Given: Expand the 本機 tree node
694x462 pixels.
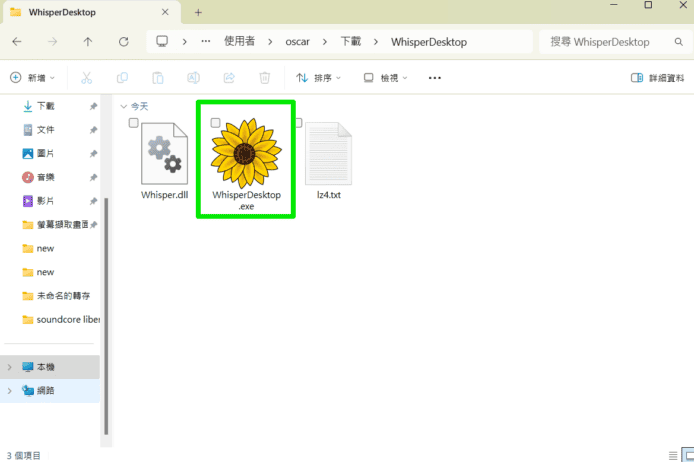Looking at the screenshot, I should point(10,367).
